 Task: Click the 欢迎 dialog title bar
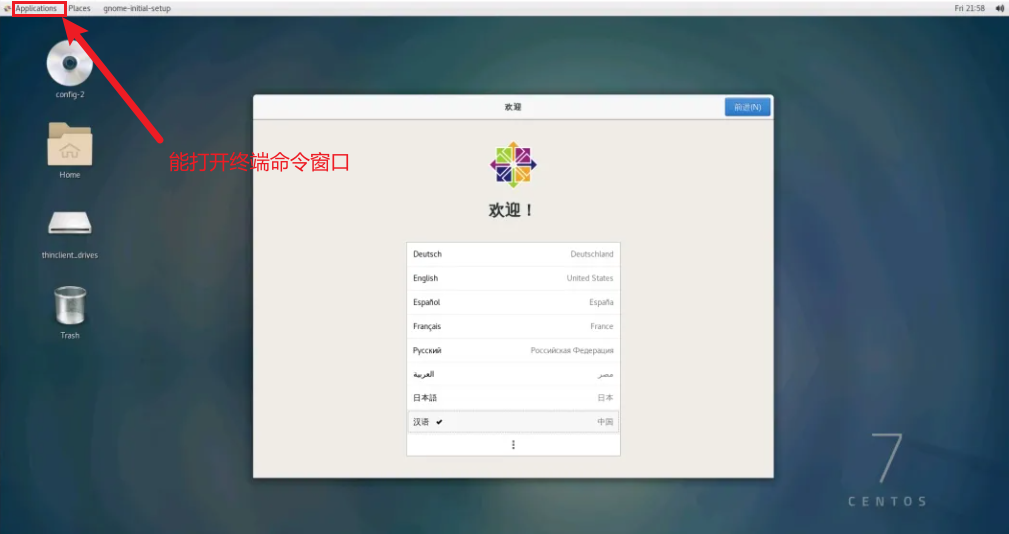coord(513,107)
